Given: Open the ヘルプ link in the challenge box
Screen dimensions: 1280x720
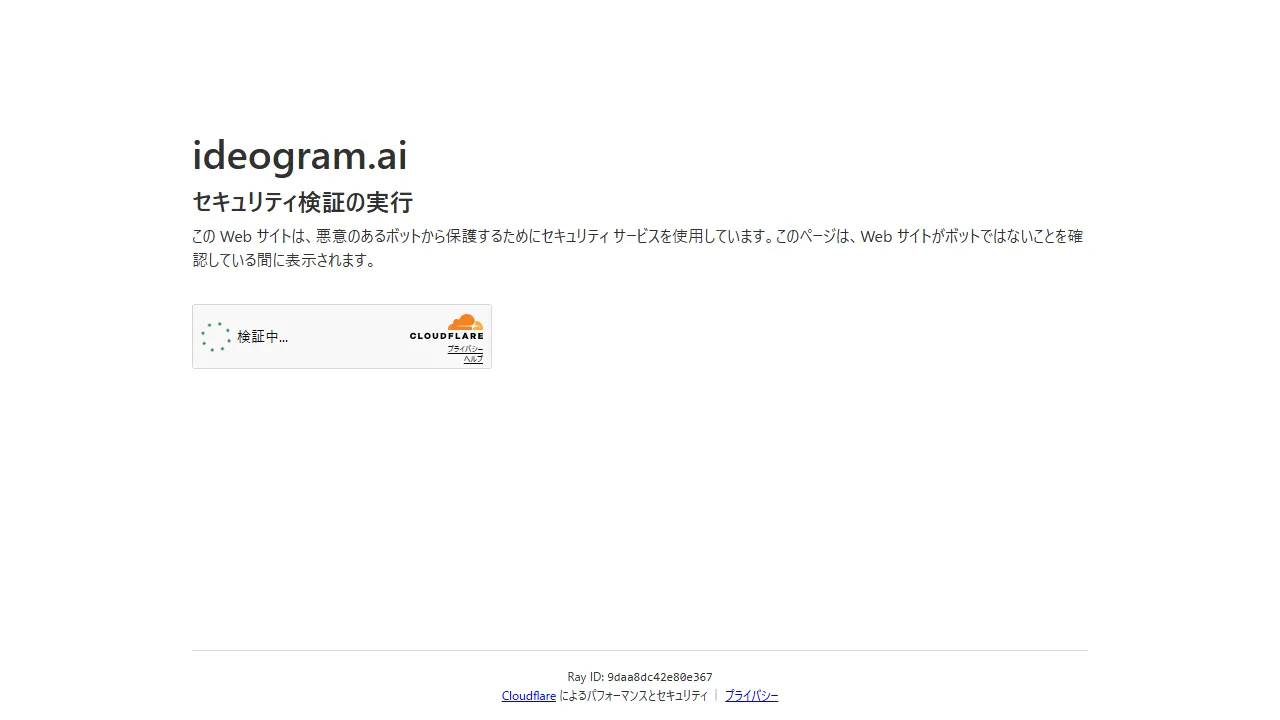Looking at the screenshot, I should (470, 359).
